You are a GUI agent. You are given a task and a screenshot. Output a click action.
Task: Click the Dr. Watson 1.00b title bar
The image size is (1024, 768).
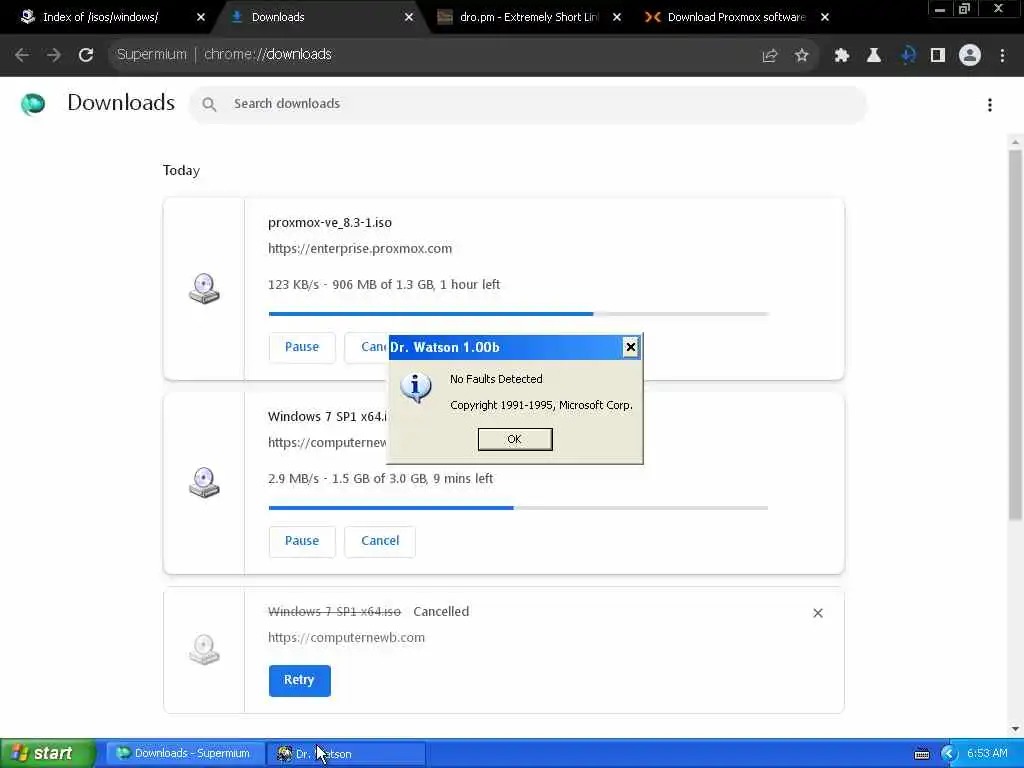click(x=505, y=347)
